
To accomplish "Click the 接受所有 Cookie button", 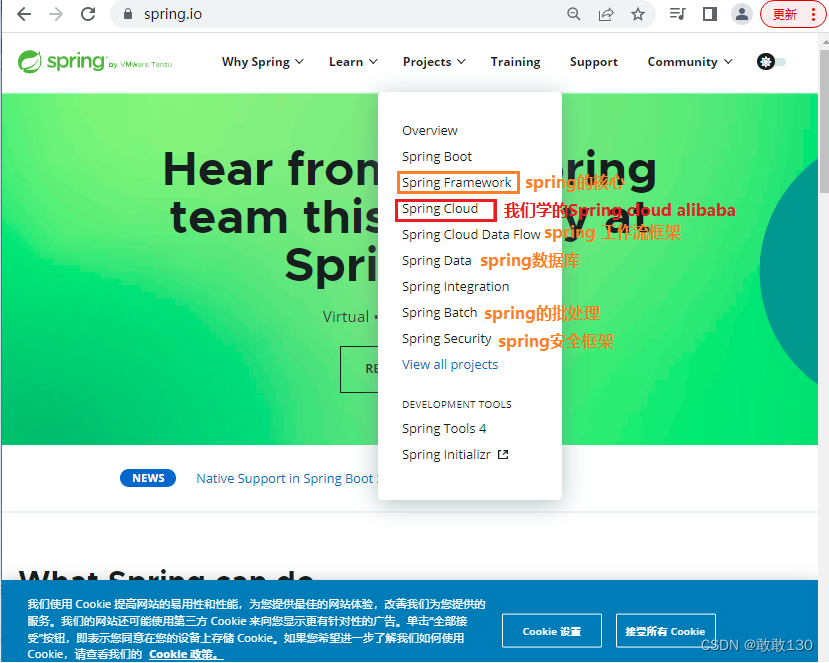I will point(664,630).
